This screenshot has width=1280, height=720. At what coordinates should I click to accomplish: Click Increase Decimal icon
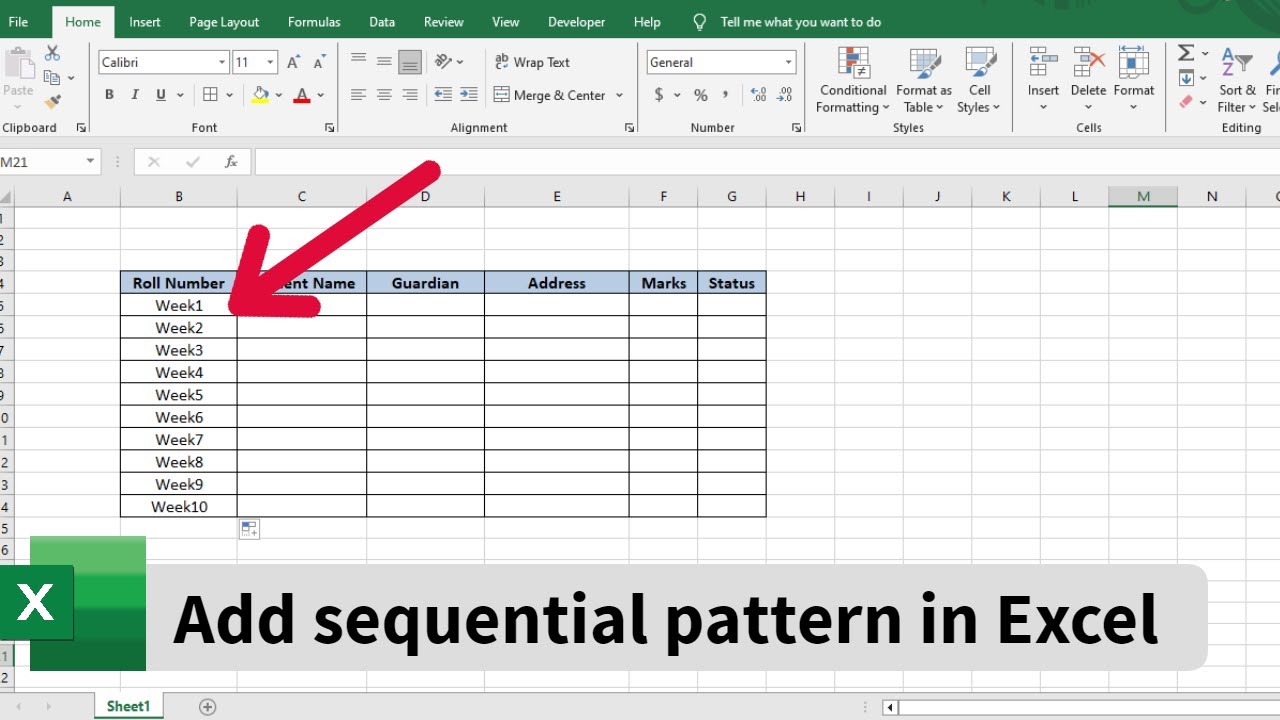coord(758,95)
